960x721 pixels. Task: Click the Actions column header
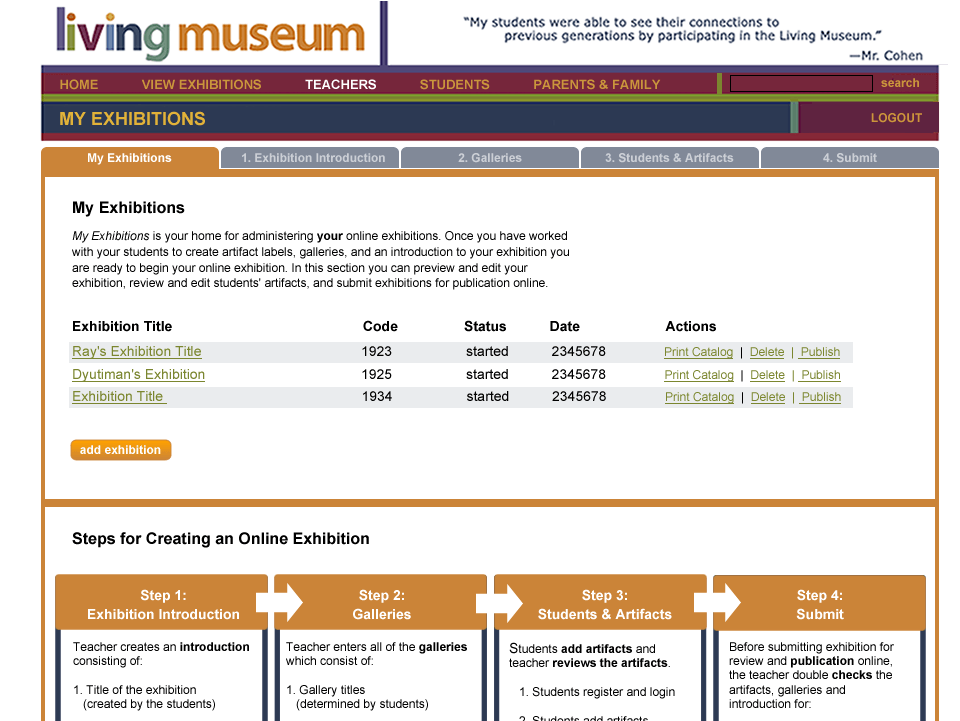(x=691, y=326)
